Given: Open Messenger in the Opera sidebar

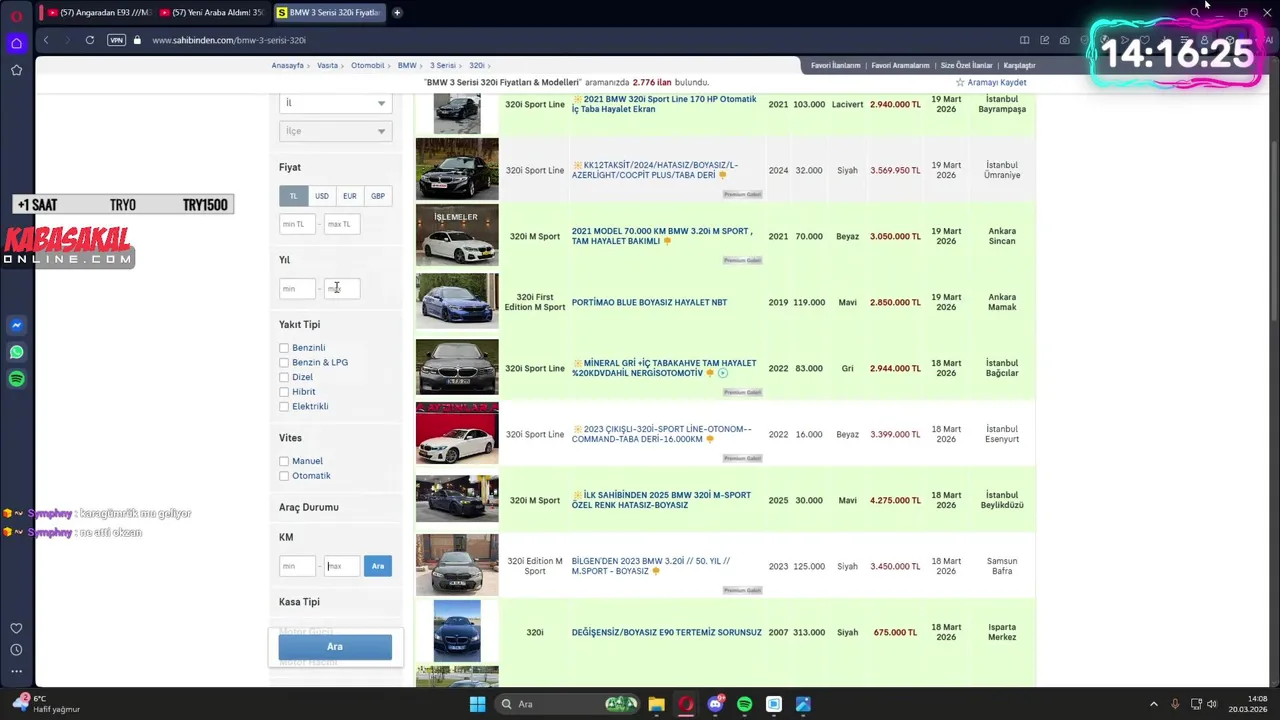Looking at the screenshot, I should [16, 325].
